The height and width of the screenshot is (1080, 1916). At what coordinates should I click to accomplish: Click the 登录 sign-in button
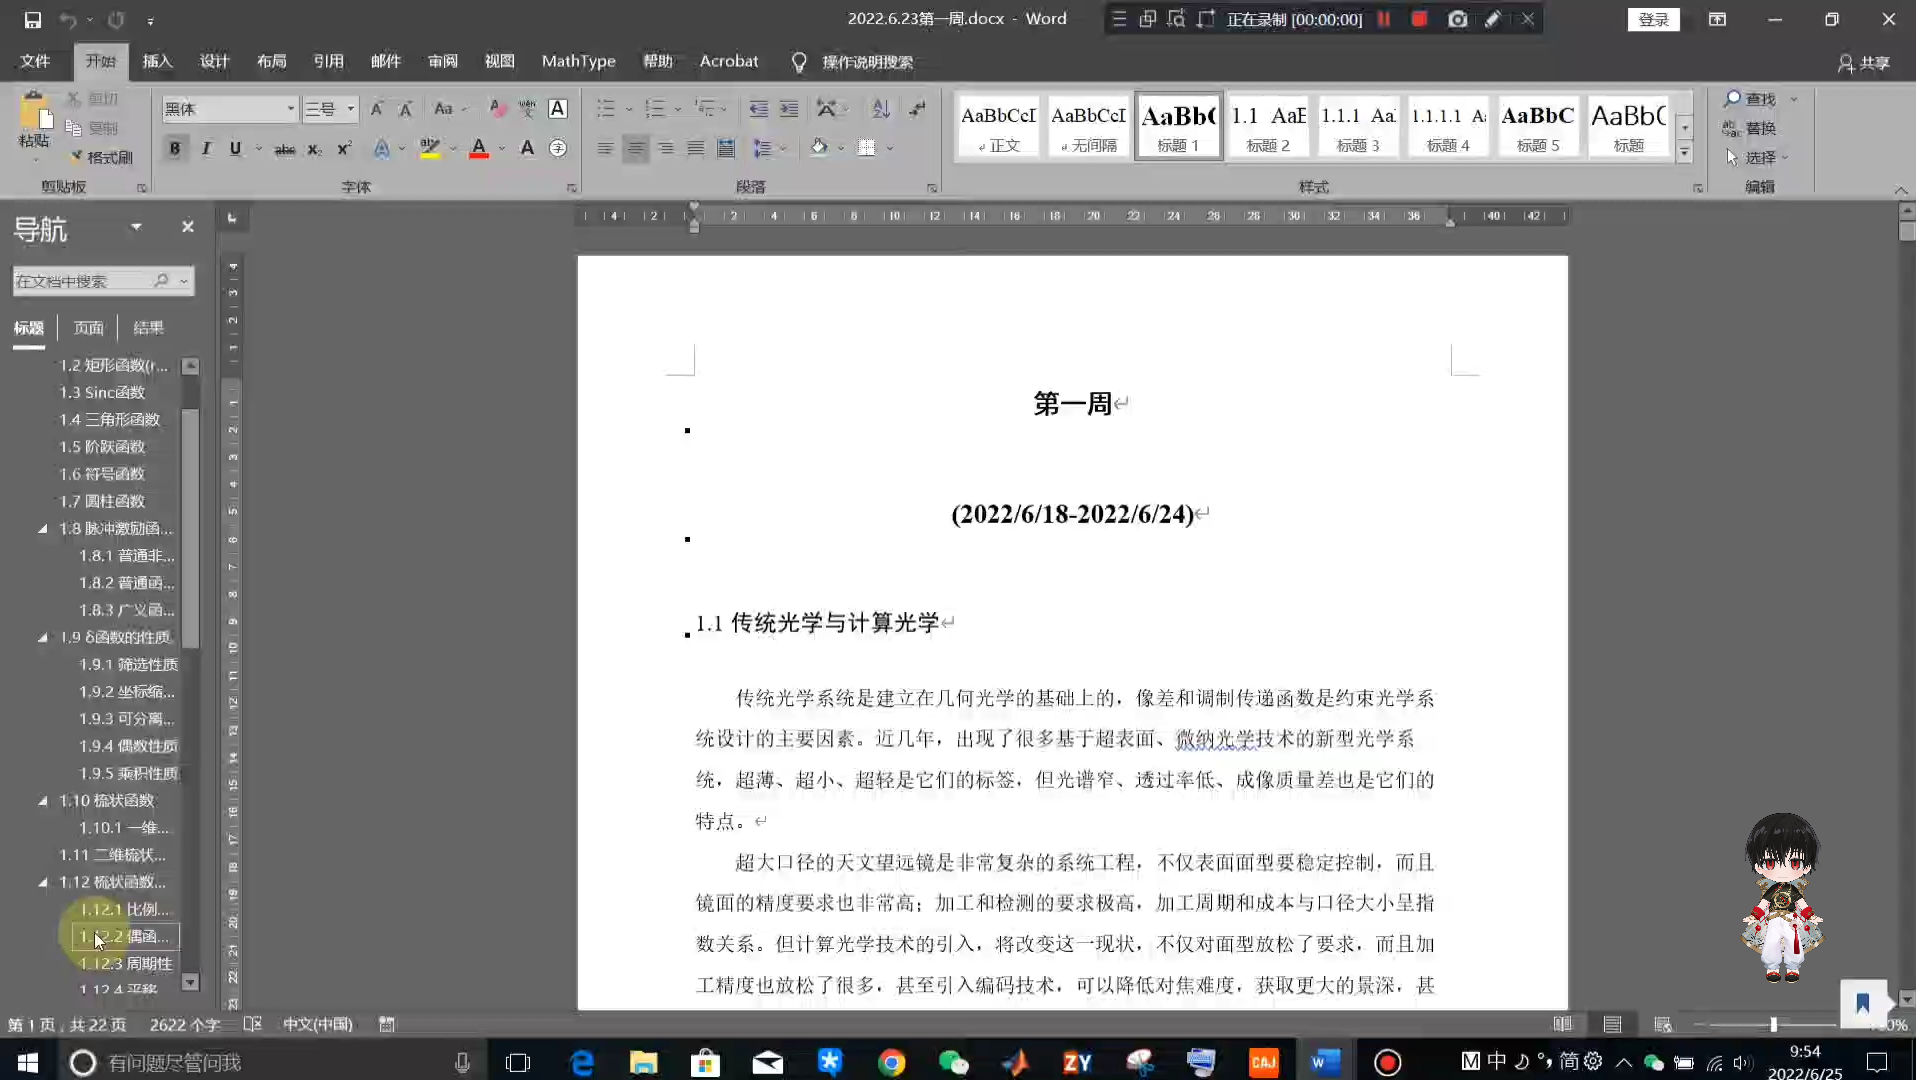[1653, 19]
